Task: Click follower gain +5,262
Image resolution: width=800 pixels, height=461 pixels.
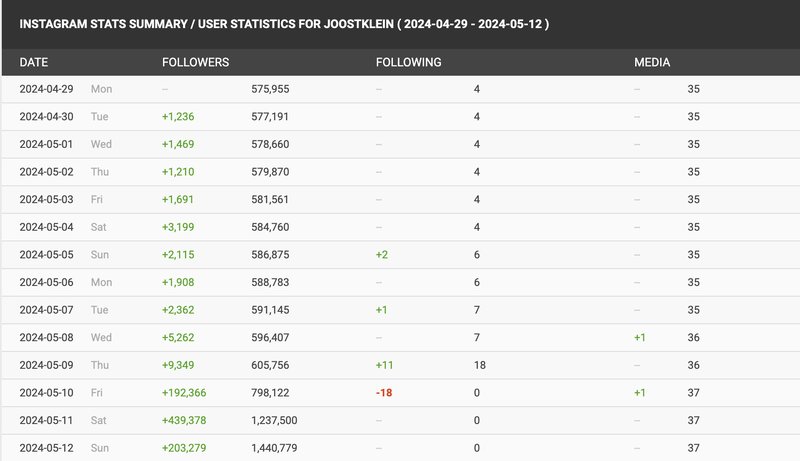Action: point(178,337)
